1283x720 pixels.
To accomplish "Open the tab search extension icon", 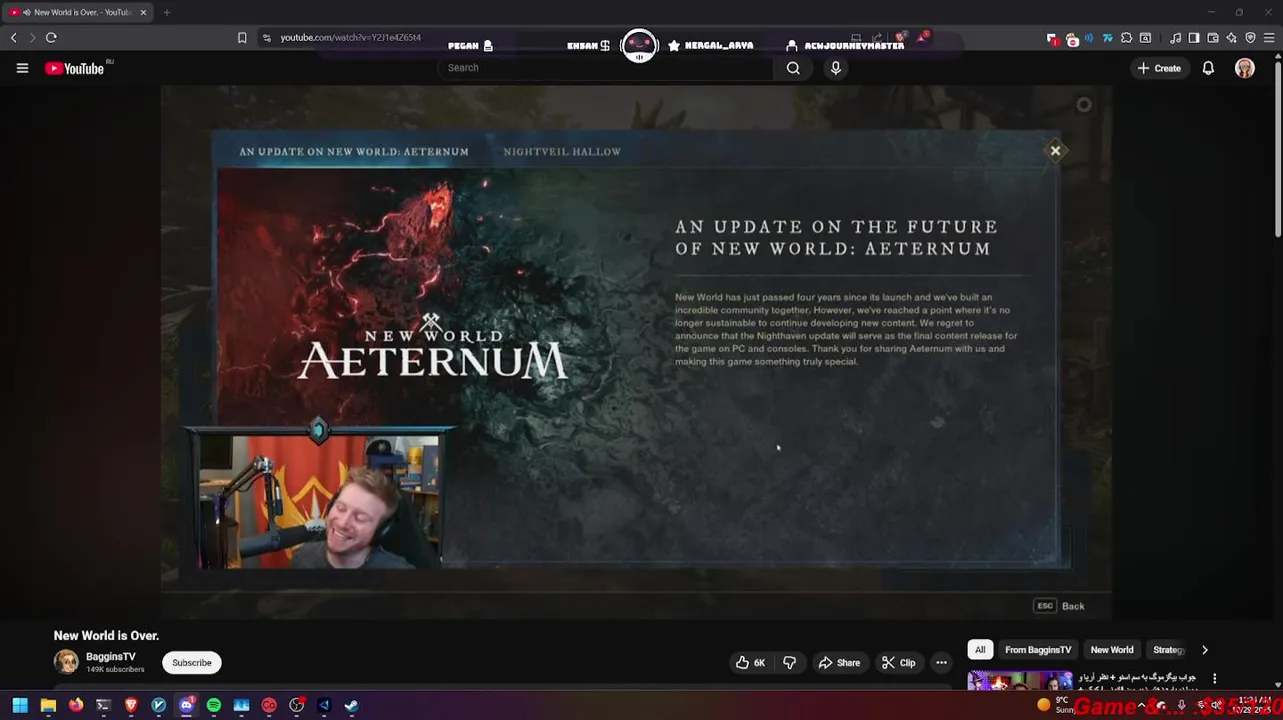I will 1145,38.
